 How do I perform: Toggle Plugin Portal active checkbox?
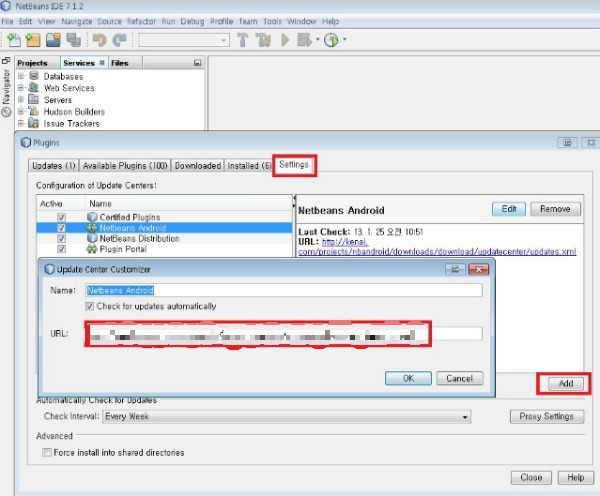click(61, 249)
